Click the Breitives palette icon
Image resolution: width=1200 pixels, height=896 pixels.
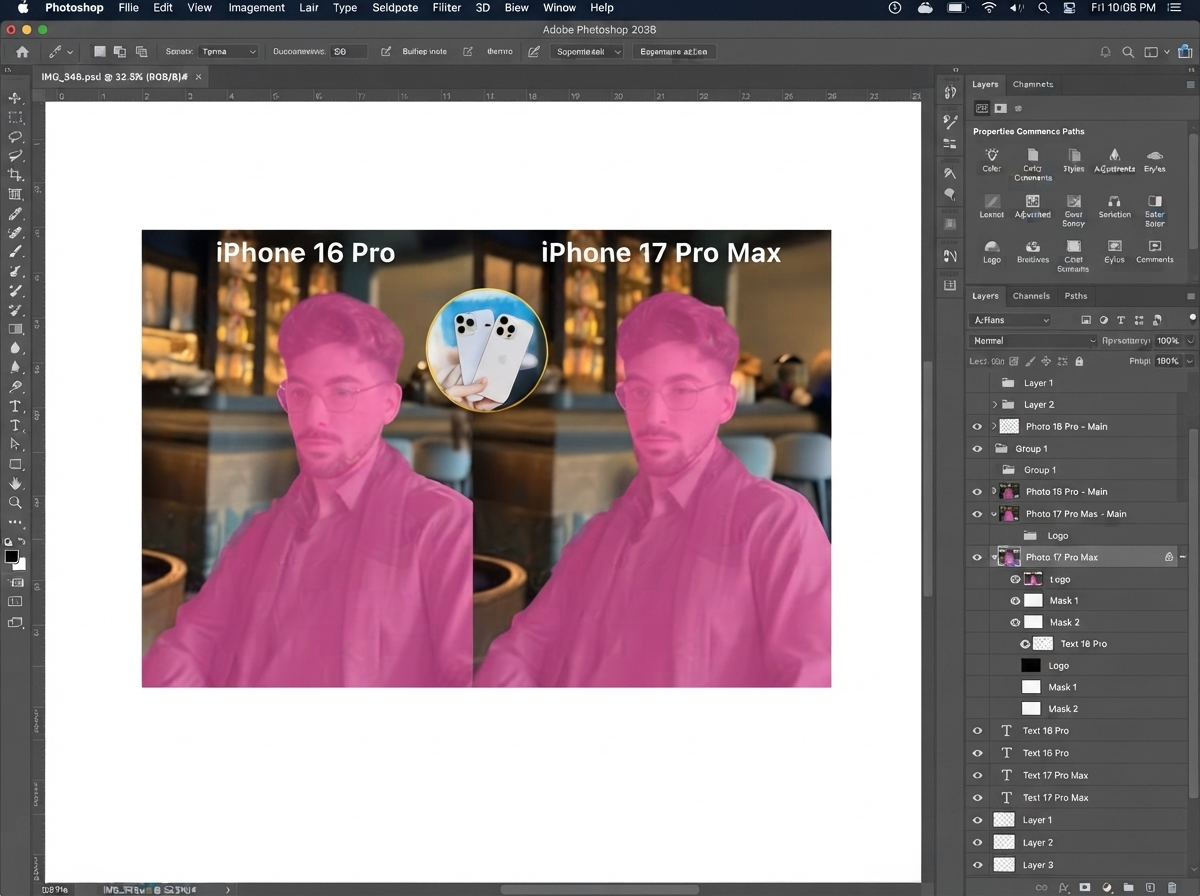pyautogui.click(x=1032, y=246)
